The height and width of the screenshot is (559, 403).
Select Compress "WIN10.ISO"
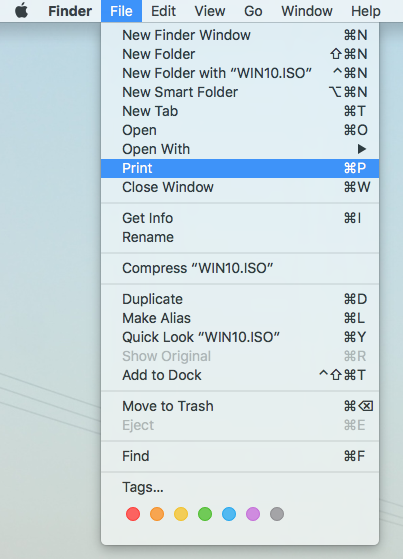coord(240,268)
